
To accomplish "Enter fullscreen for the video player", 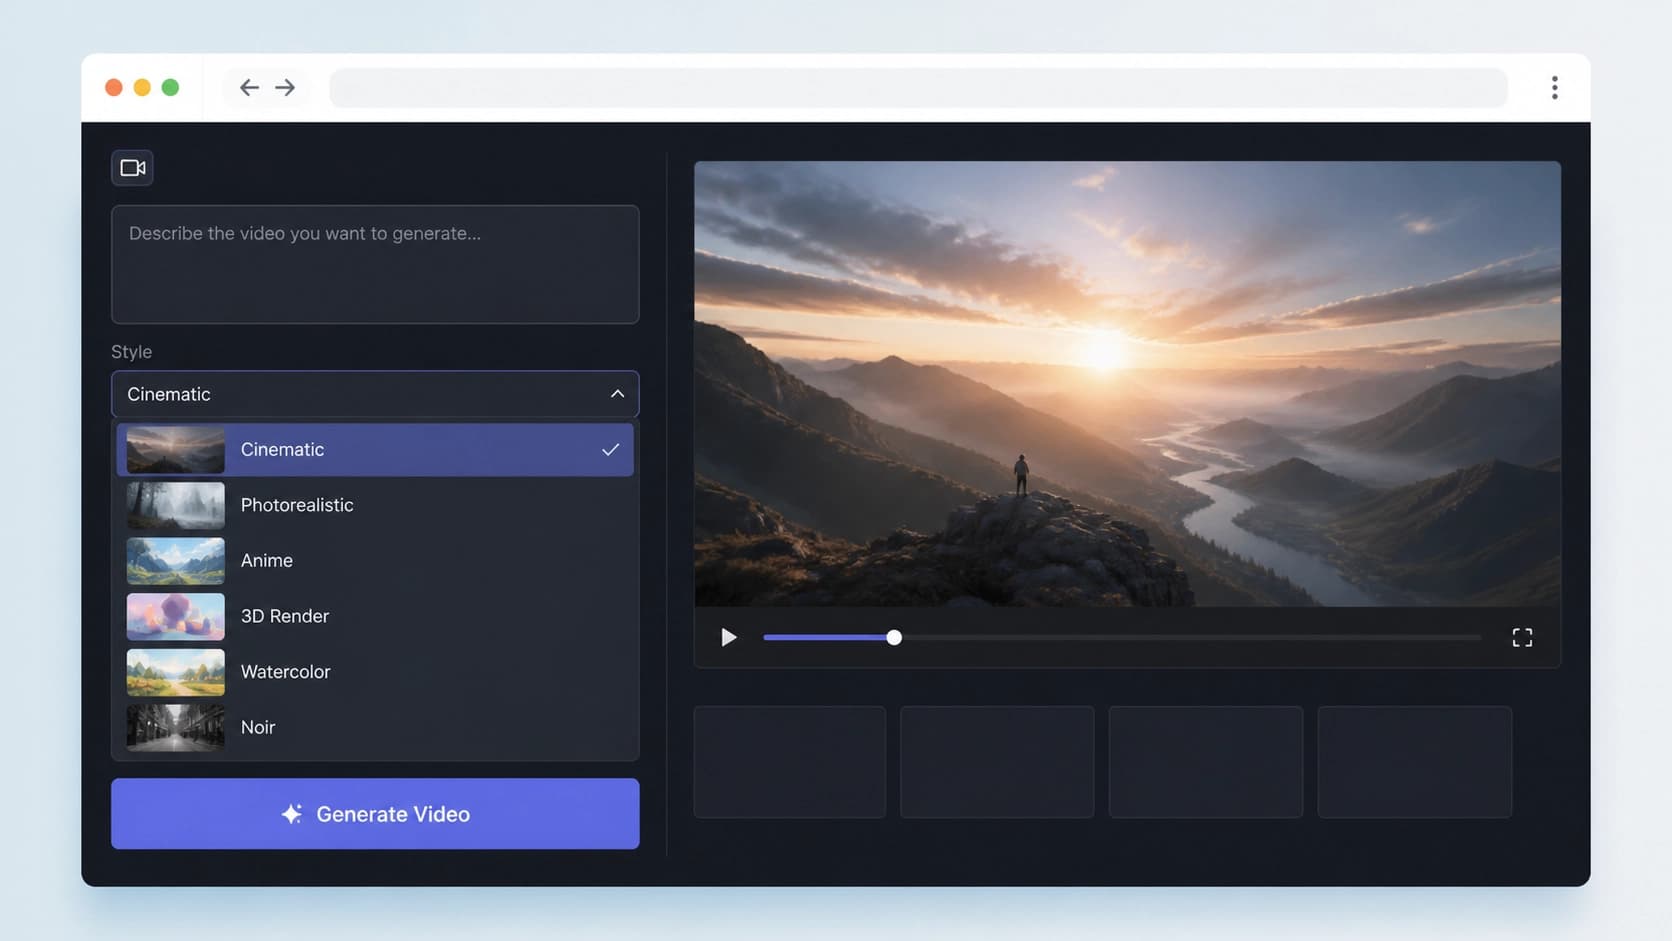I will pyautogui.click(x=1522, y=637).
